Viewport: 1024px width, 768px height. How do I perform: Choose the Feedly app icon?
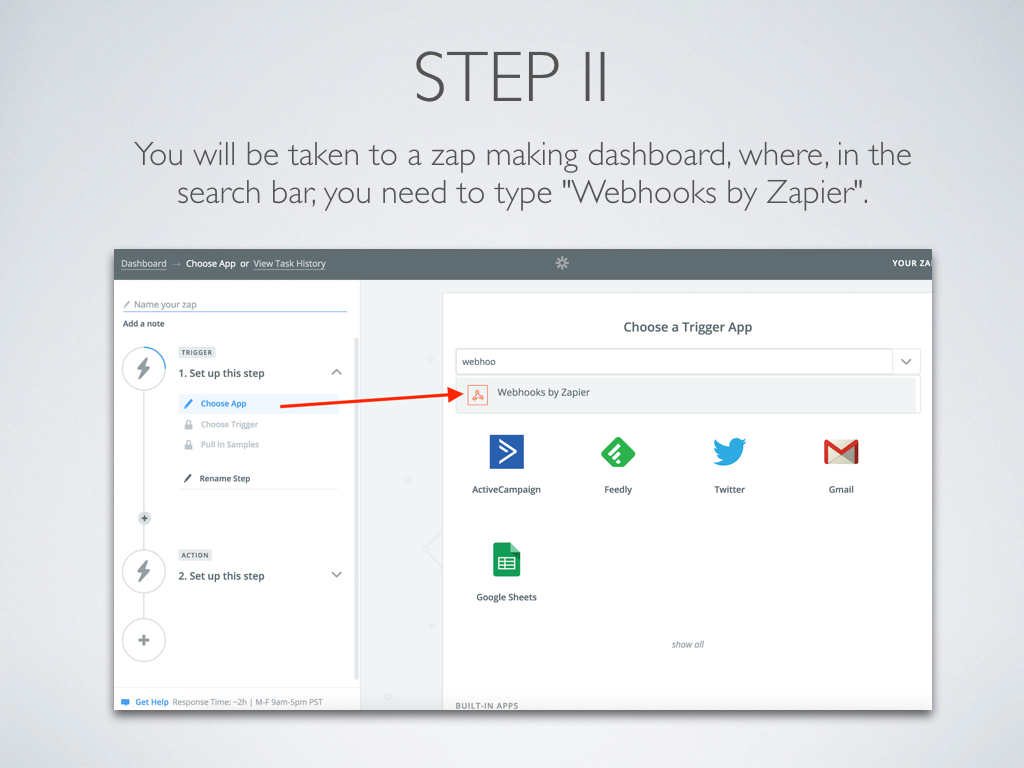618,452
